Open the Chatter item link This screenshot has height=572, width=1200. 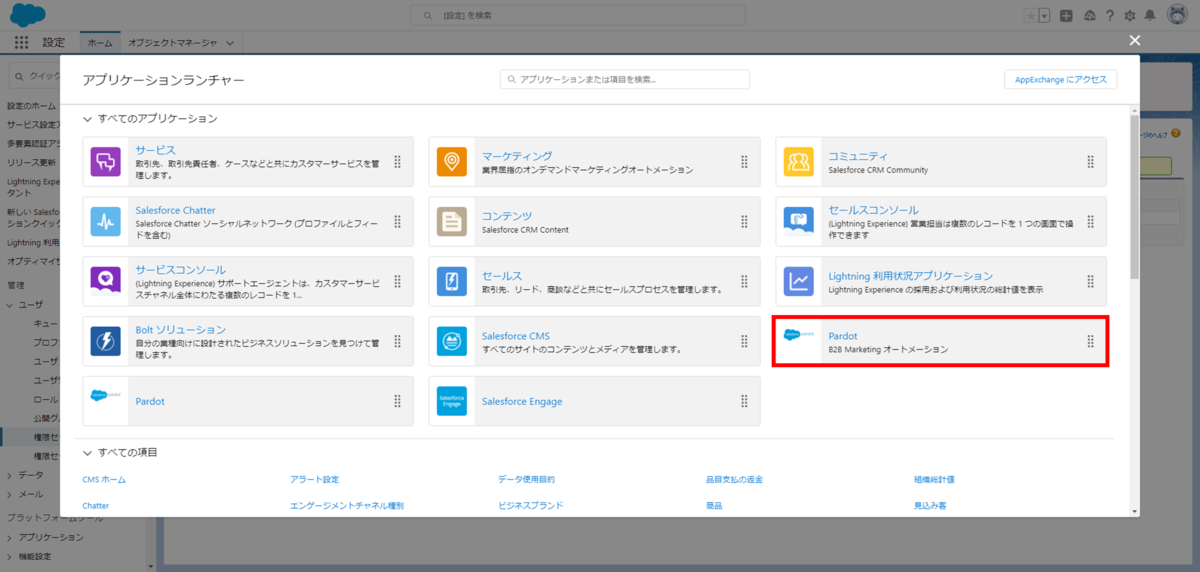pos(96,506)
